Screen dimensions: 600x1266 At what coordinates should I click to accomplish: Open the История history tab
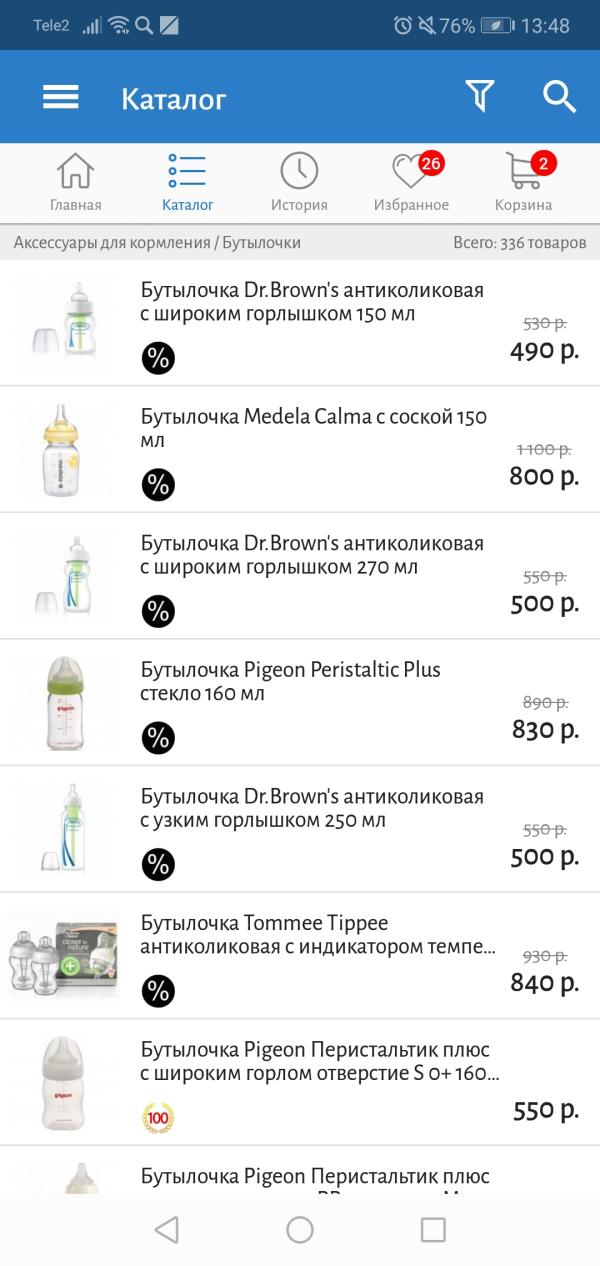(299, 183)
